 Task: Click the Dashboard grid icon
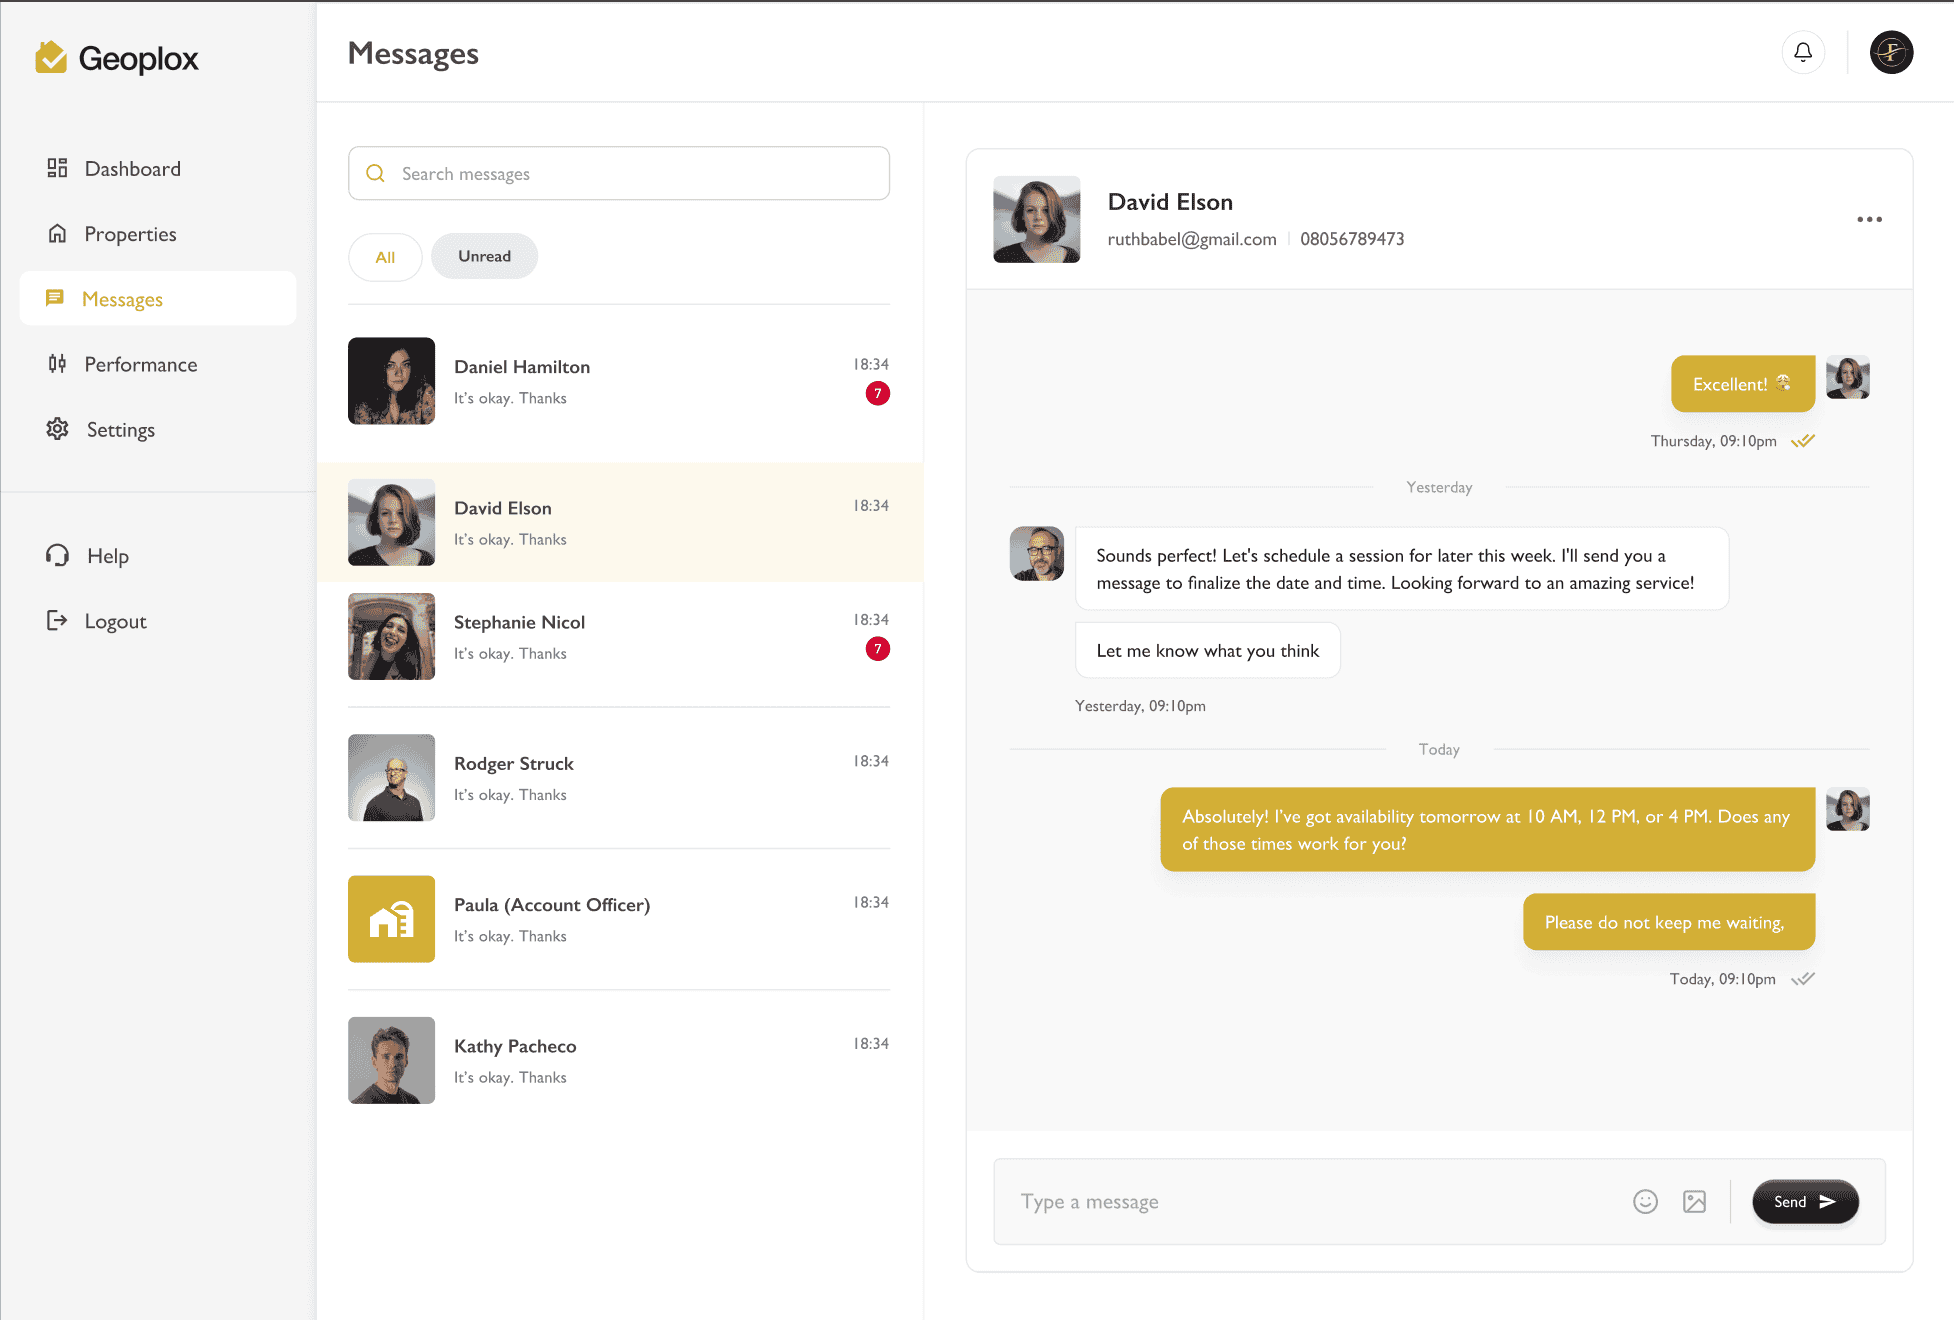coord(57,168)
